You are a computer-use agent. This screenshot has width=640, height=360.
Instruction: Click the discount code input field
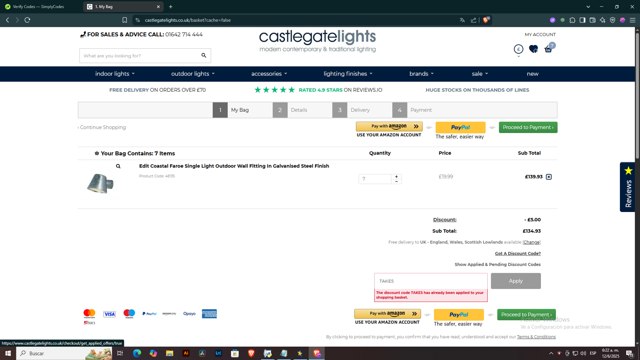click(x=431, y=281)
